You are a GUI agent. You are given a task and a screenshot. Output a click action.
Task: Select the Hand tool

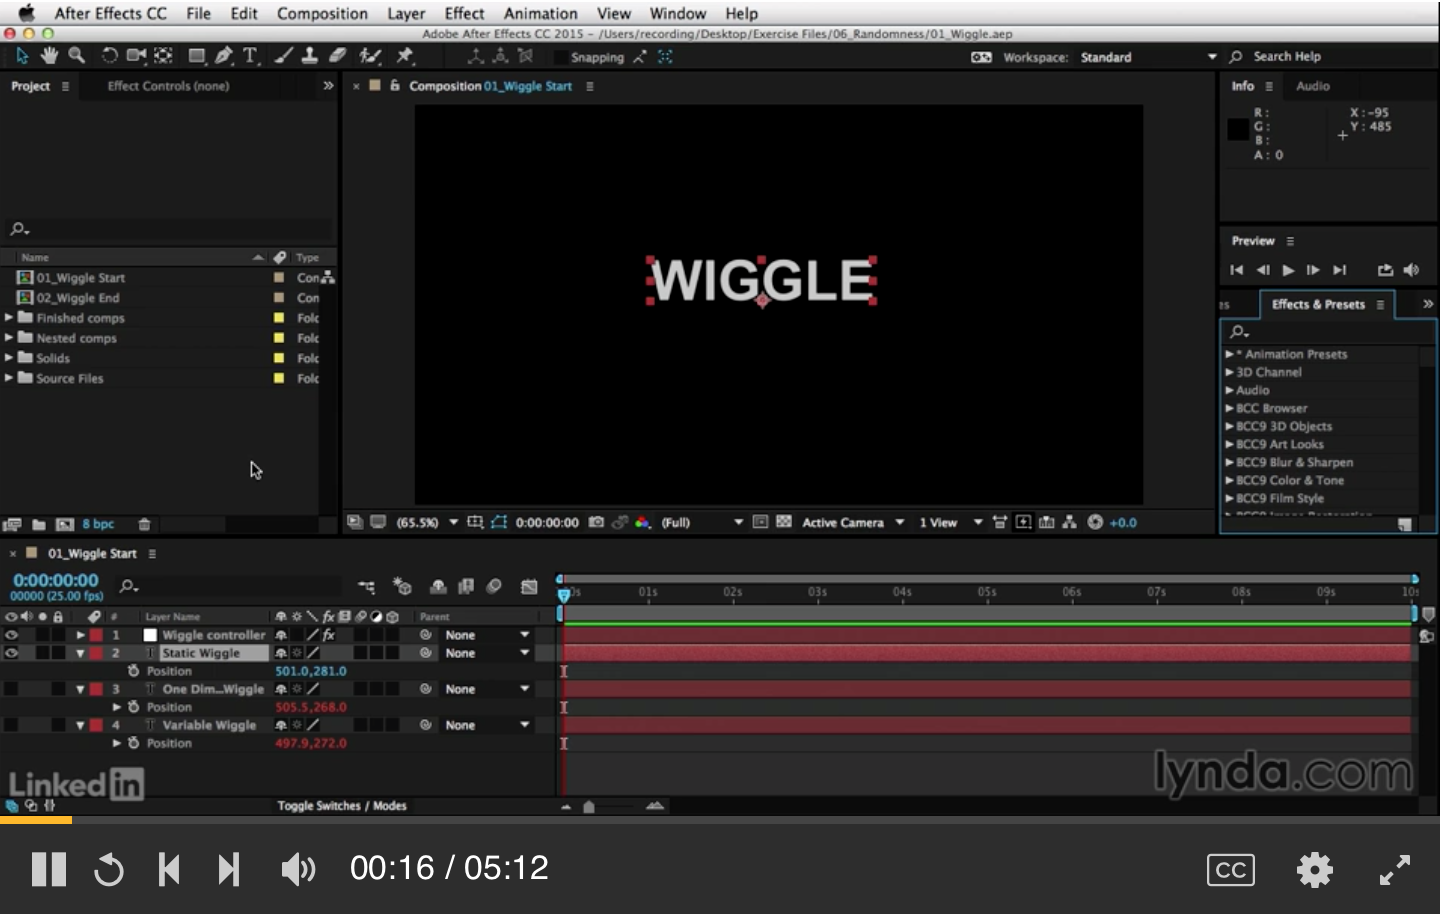click(49, 56)
